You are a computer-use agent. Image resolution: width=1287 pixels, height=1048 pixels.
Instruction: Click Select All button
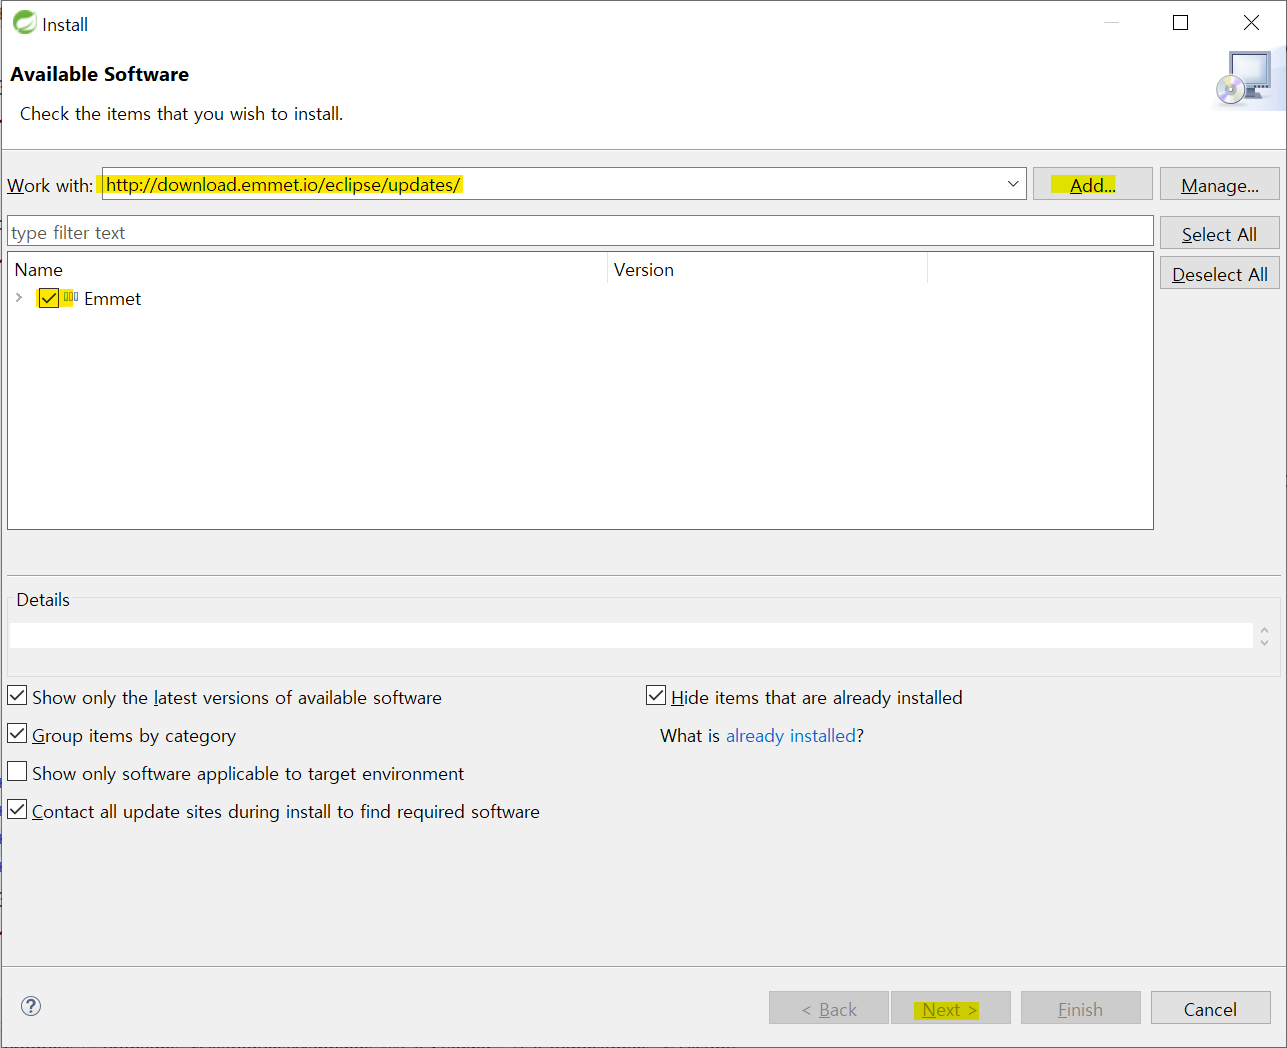(x=1220, y=233)
